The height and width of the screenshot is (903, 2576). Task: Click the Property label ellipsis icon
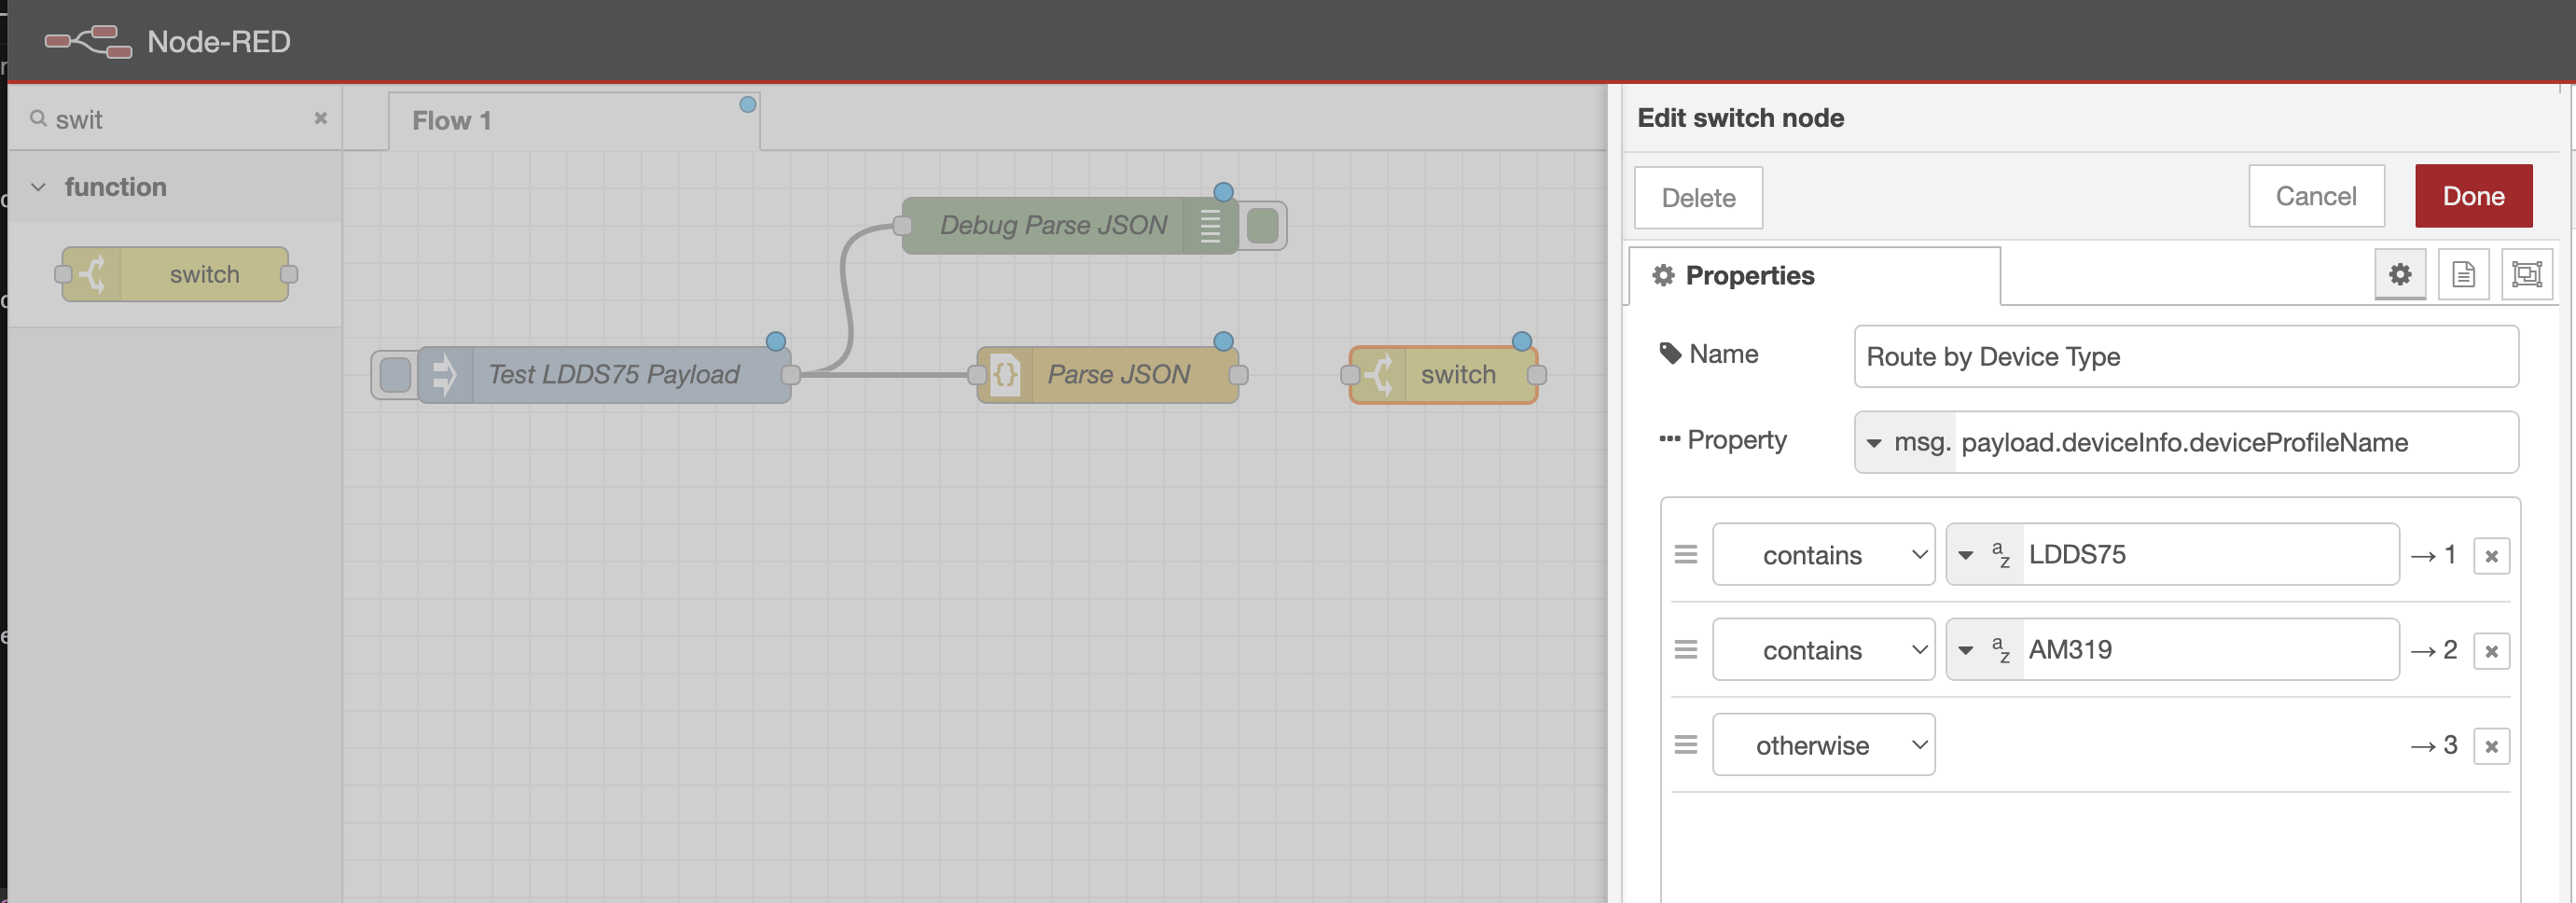point(1669,439)
